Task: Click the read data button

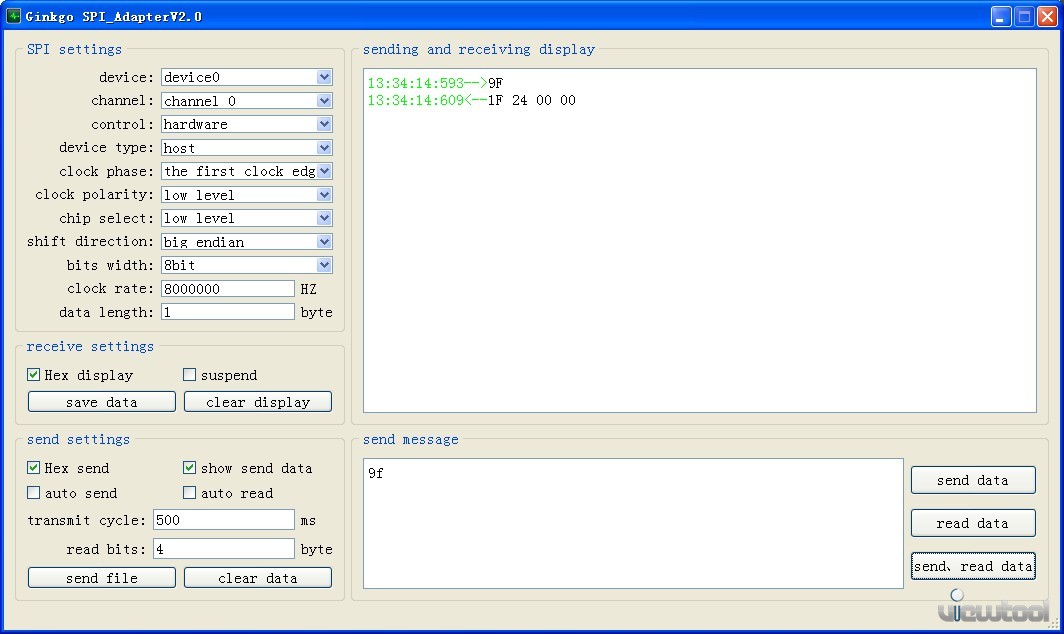Action: [x=973, y=523]
